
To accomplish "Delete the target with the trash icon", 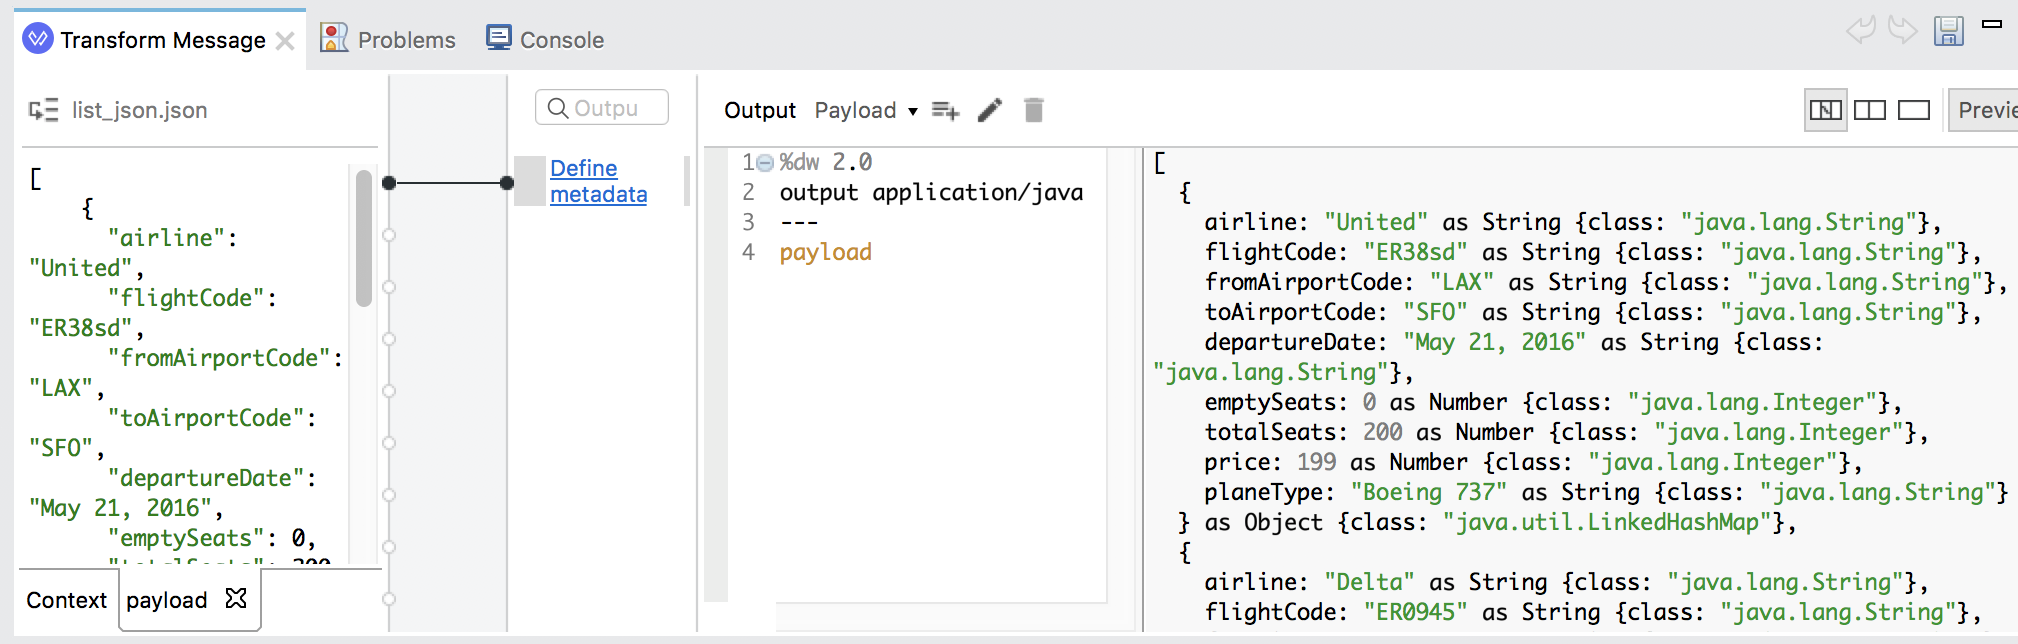I will point(1034,110).
